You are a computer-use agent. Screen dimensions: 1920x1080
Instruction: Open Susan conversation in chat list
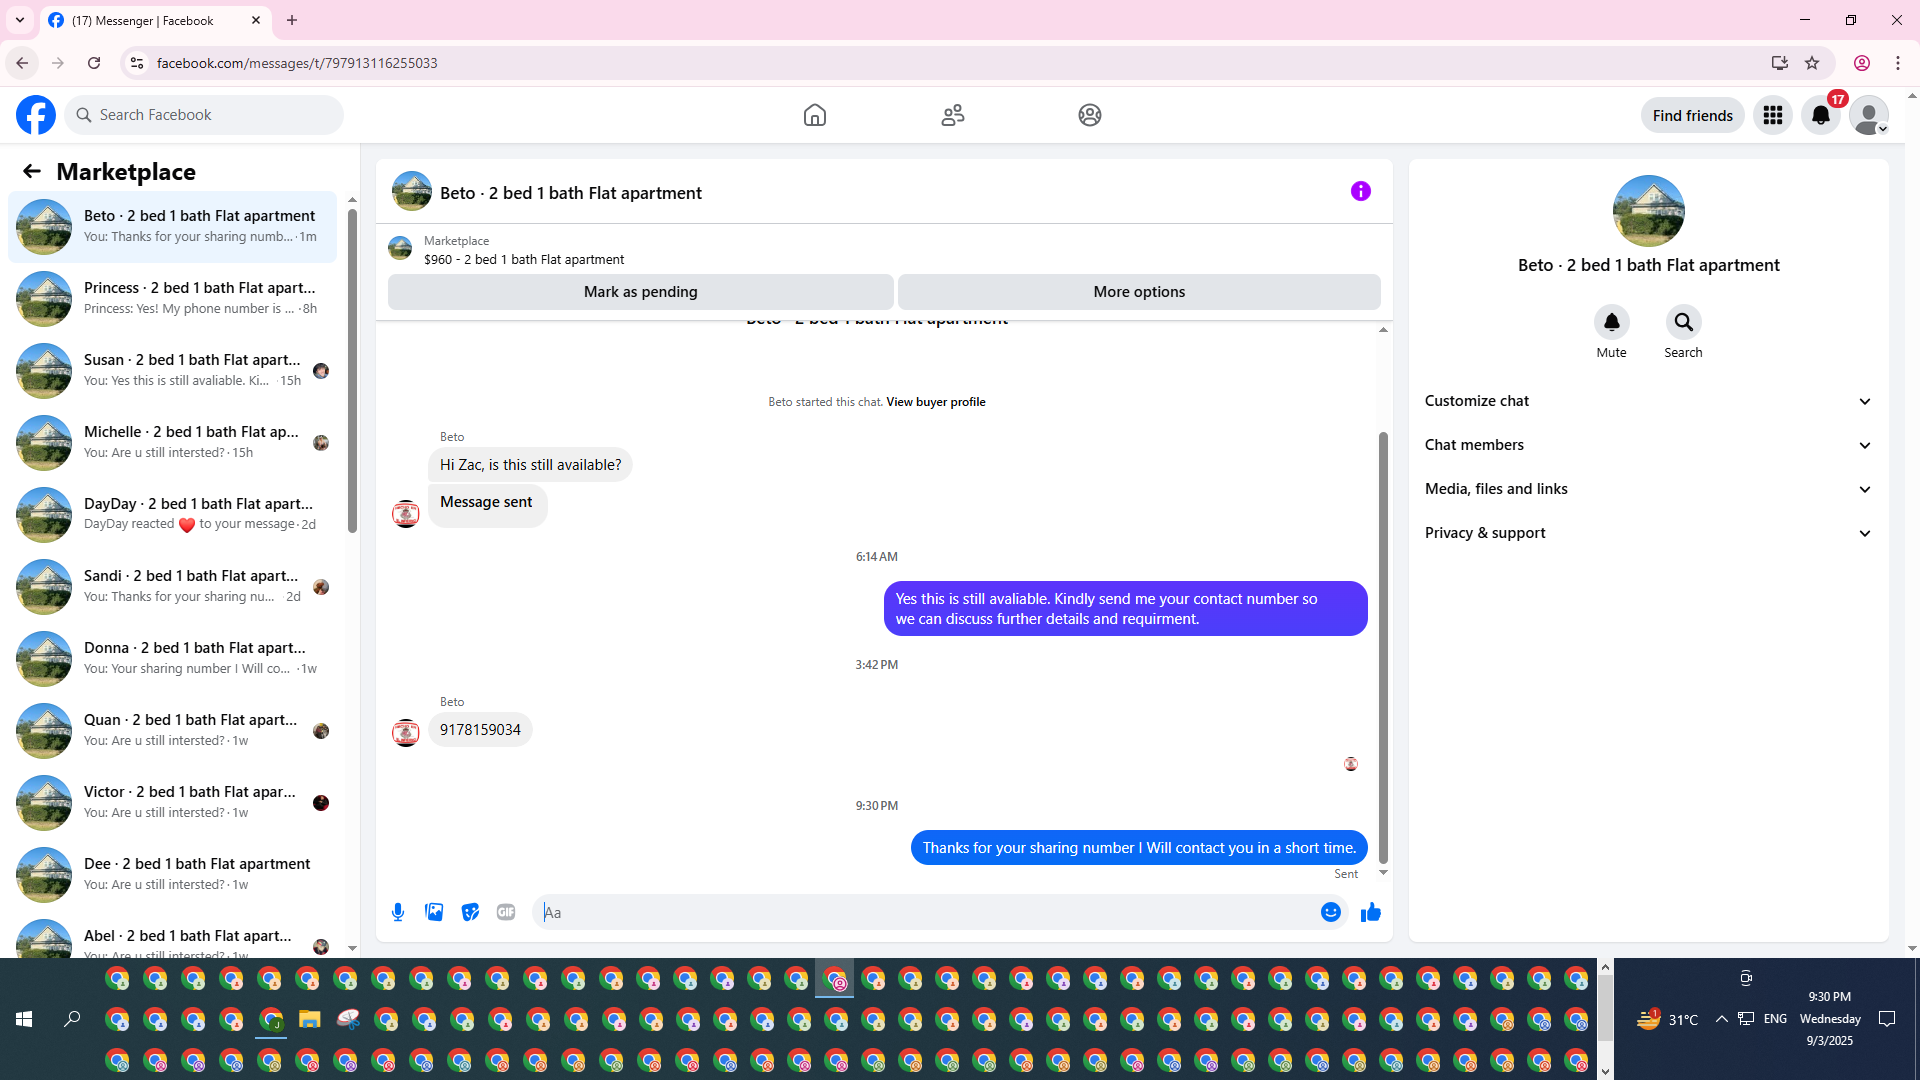coord(172,371)
